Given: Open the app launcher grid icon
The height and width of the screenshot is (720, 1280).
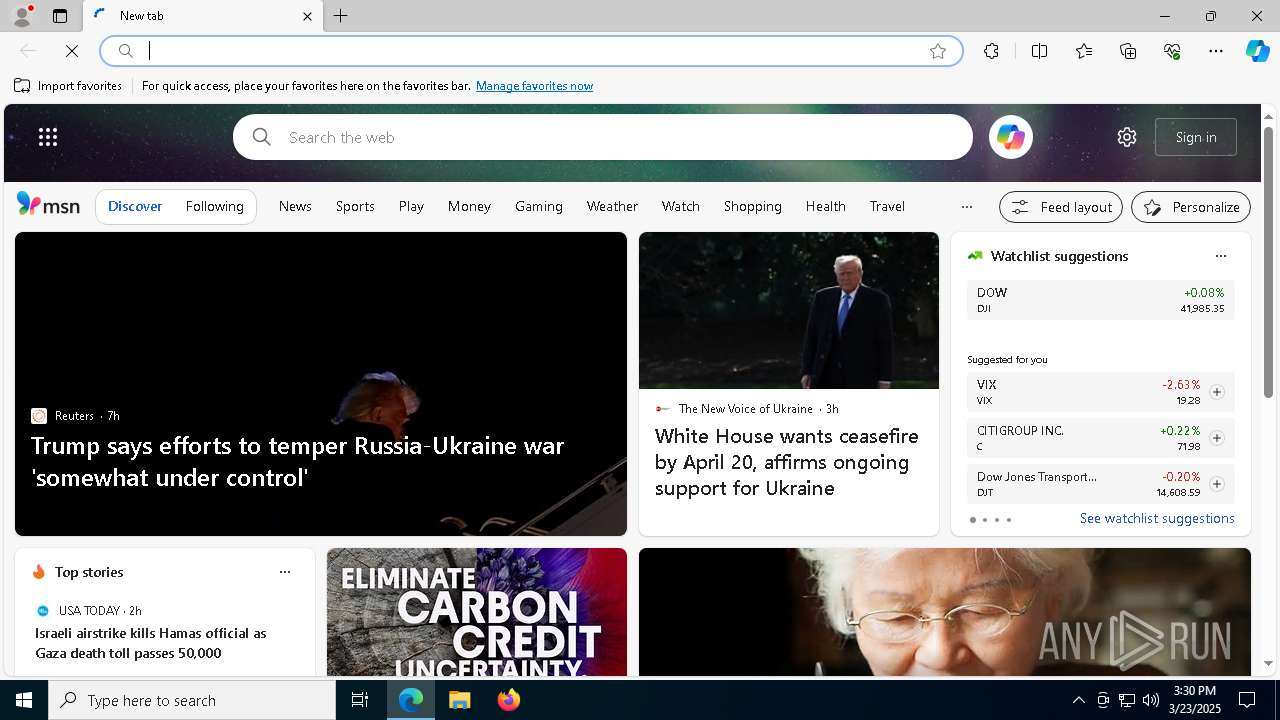Looking at the screenshot, I should [48, 137].
